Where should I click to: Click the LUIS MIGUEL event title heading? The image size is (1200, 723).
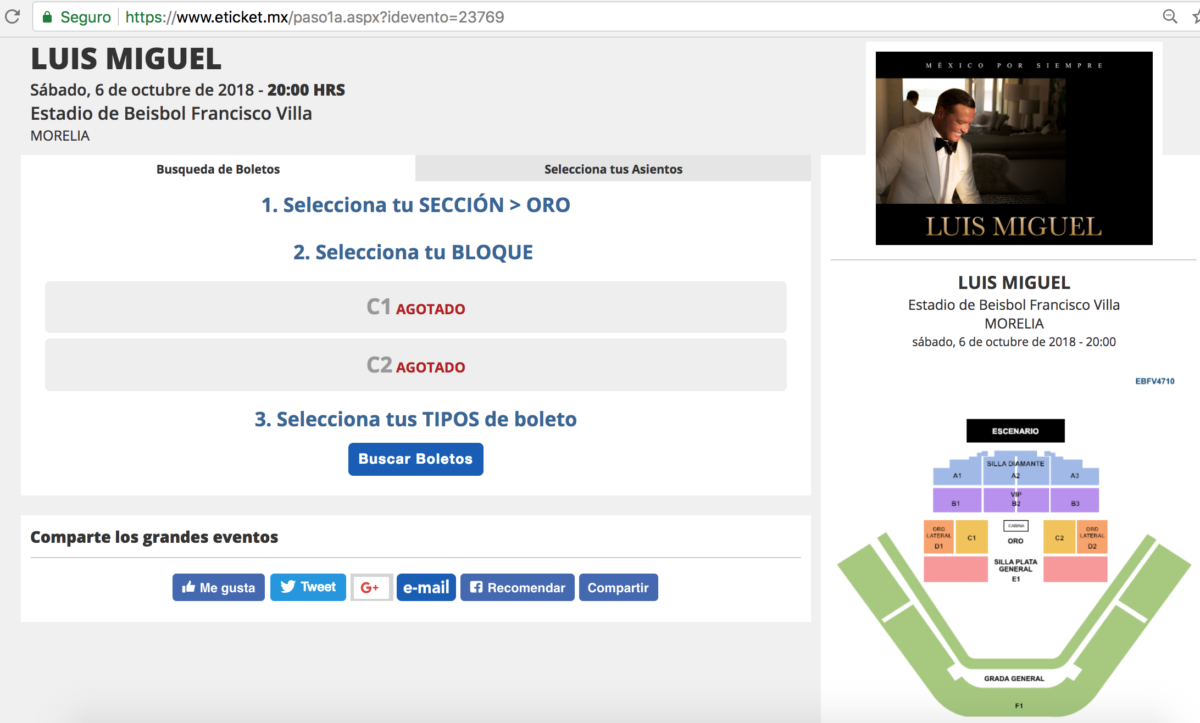pos(126,59)
